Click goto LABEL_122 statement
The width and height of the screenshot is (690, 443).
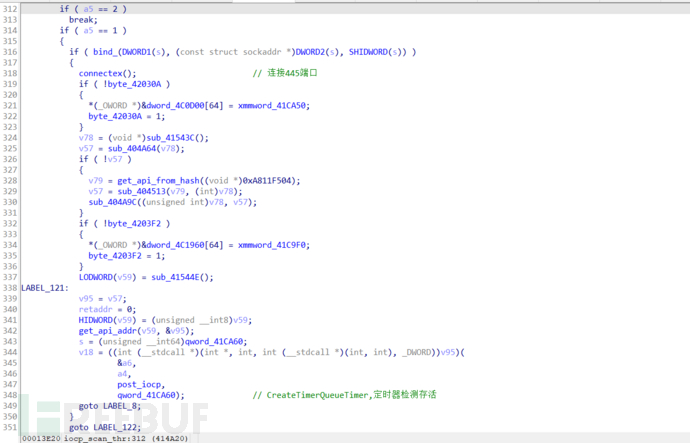pyautogui.click(x=105, y=428)
